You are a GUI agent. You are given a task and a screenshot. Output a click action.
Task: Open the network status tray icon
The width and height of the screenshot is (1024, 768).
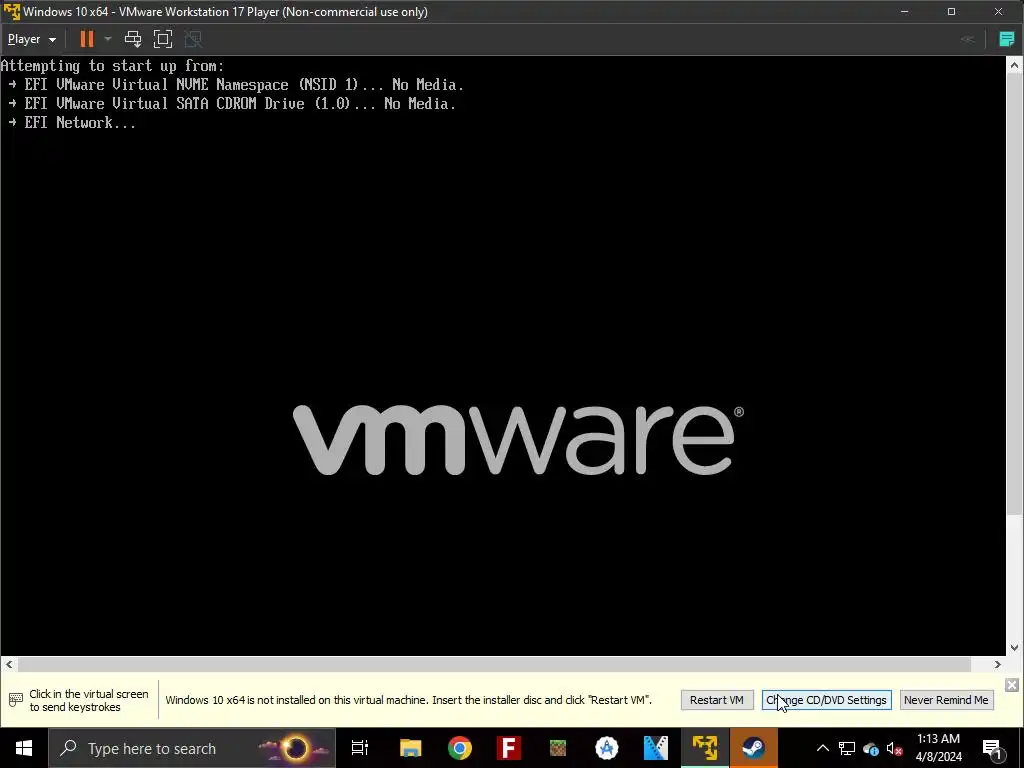[x=847, y=748]
